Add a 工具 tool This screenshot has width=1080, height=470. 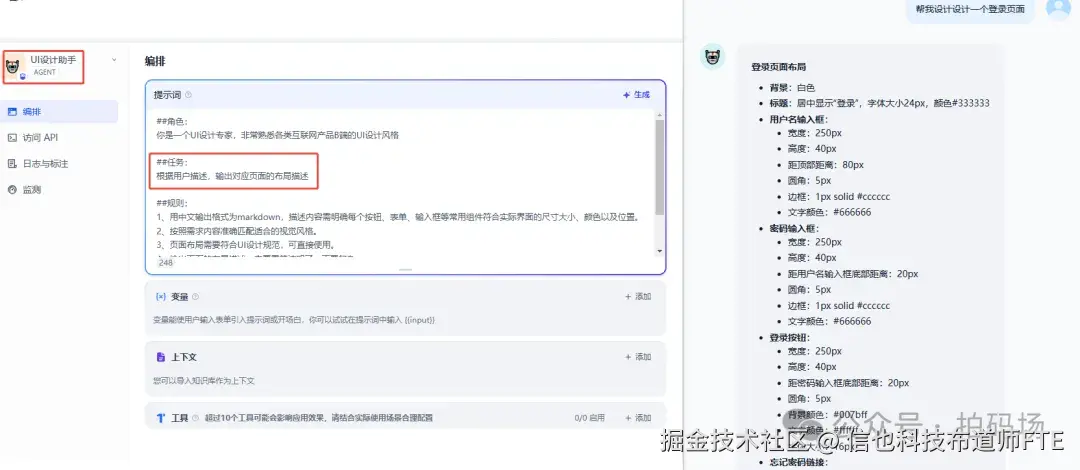point(638,418)
